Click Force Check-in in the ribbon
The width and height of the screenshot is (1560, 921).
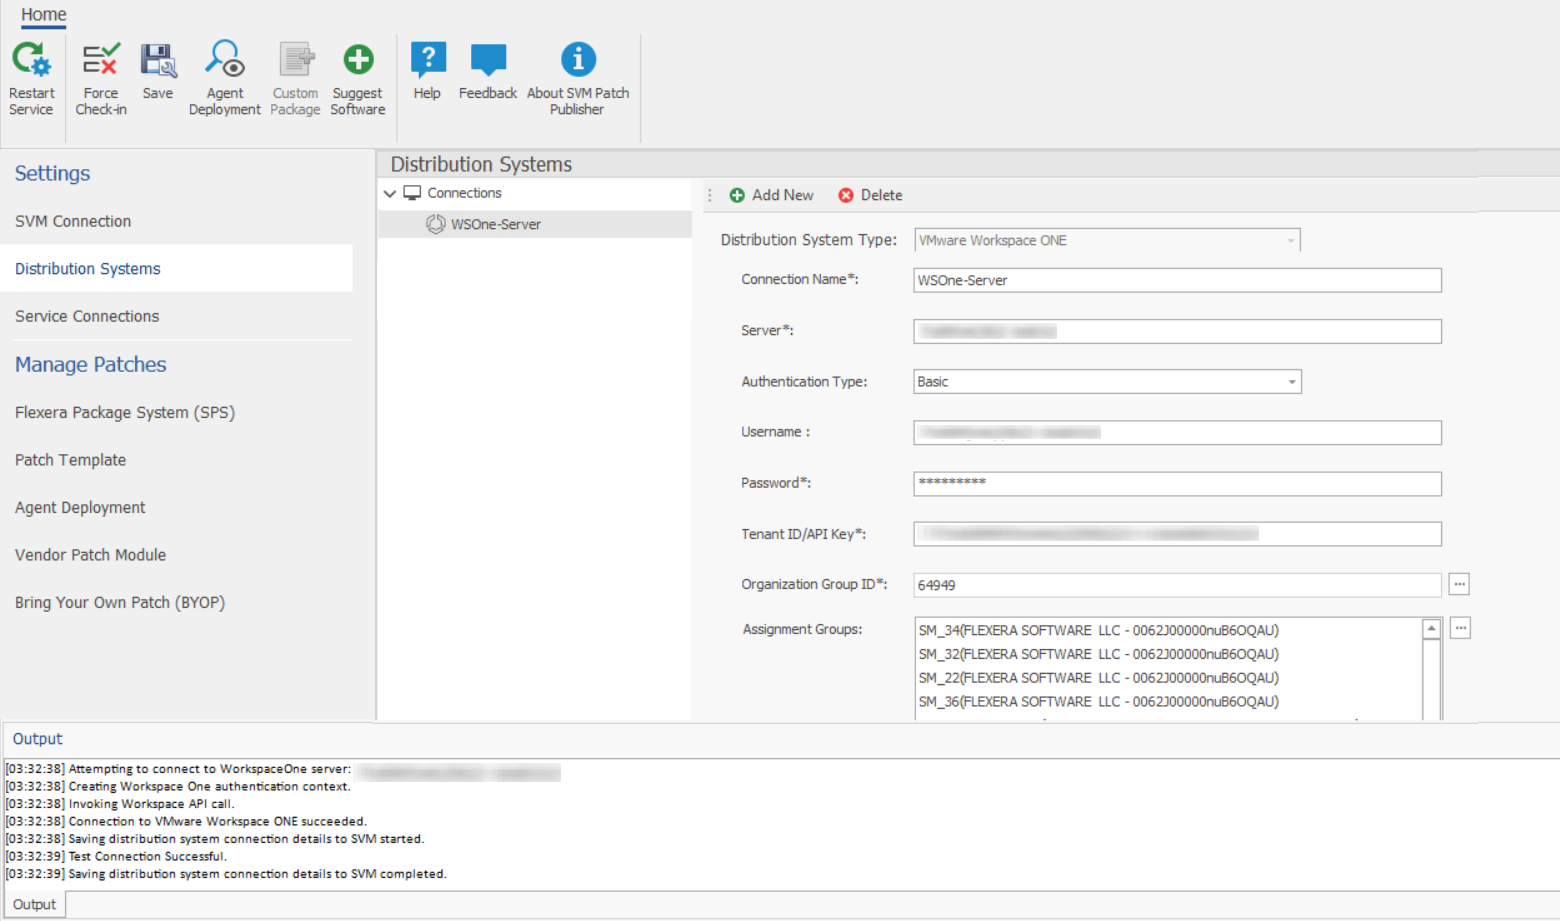[101, 62]
